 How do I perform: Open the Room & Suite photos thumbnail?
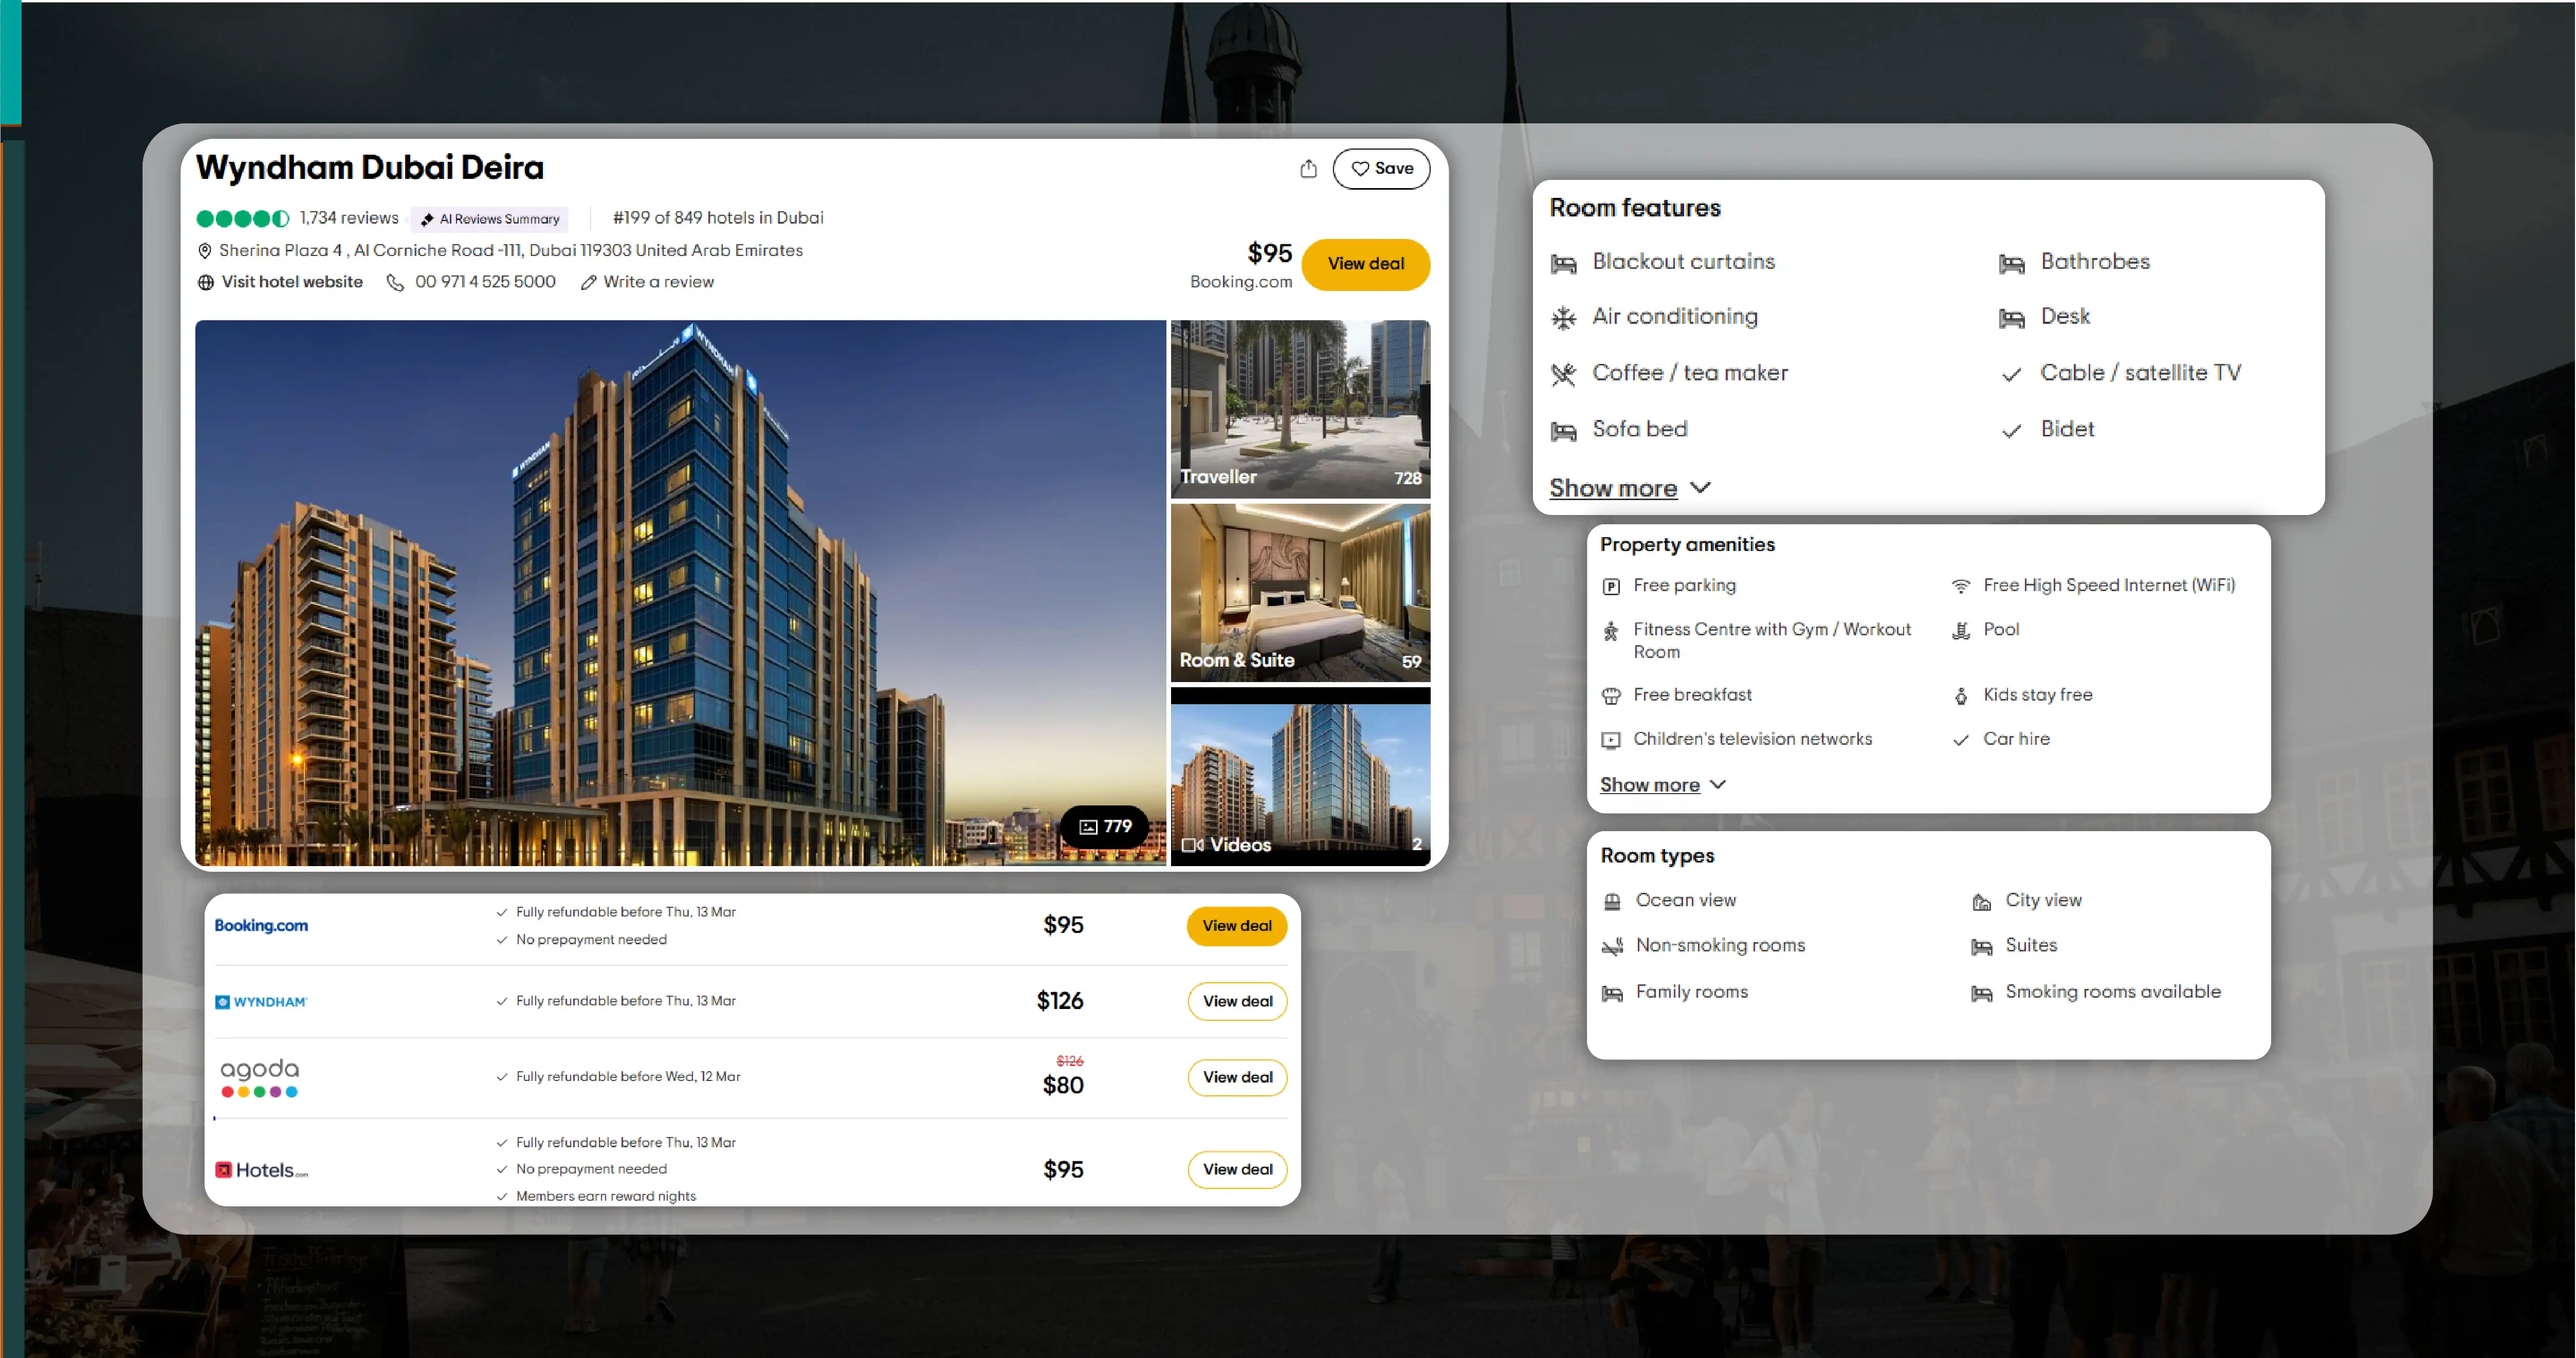coord(1300,593)
